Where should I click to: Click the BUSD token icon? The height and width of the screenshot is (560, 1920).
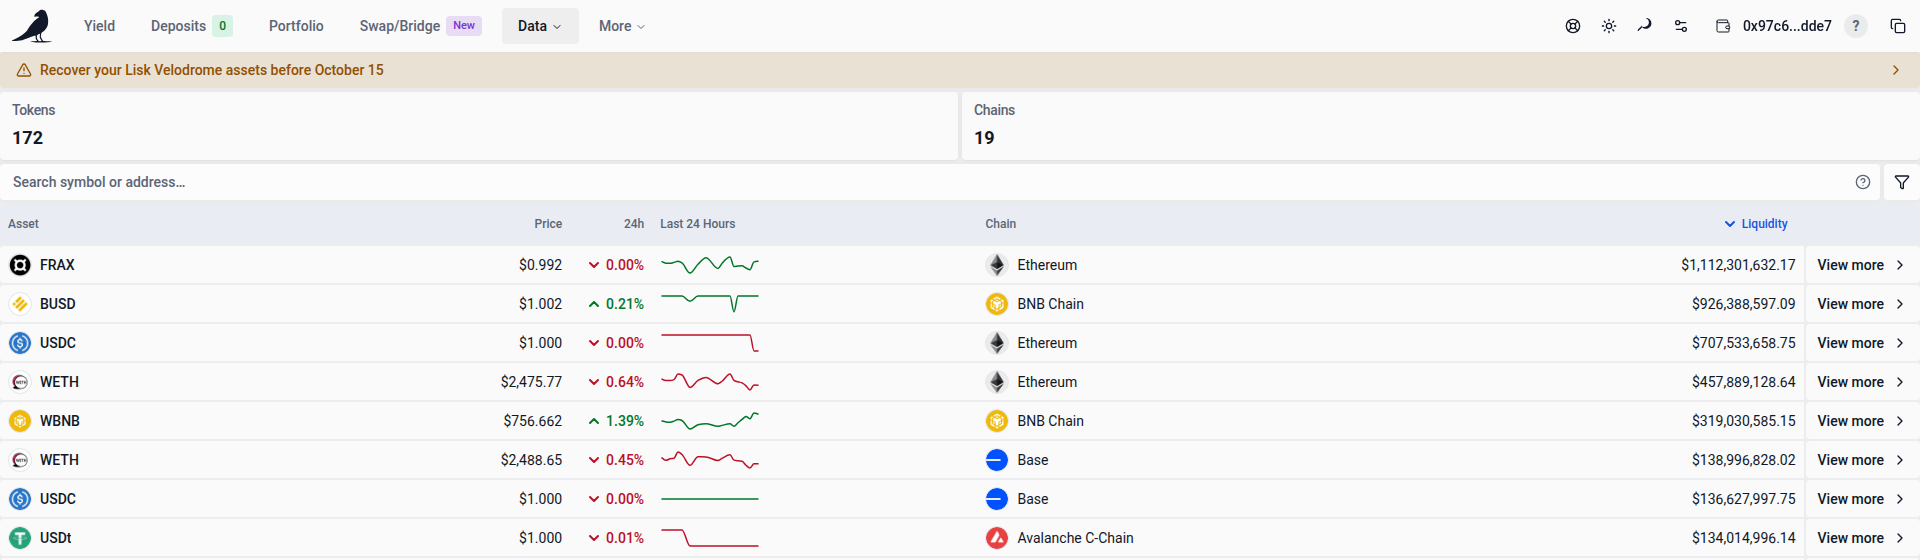point(20,304)
